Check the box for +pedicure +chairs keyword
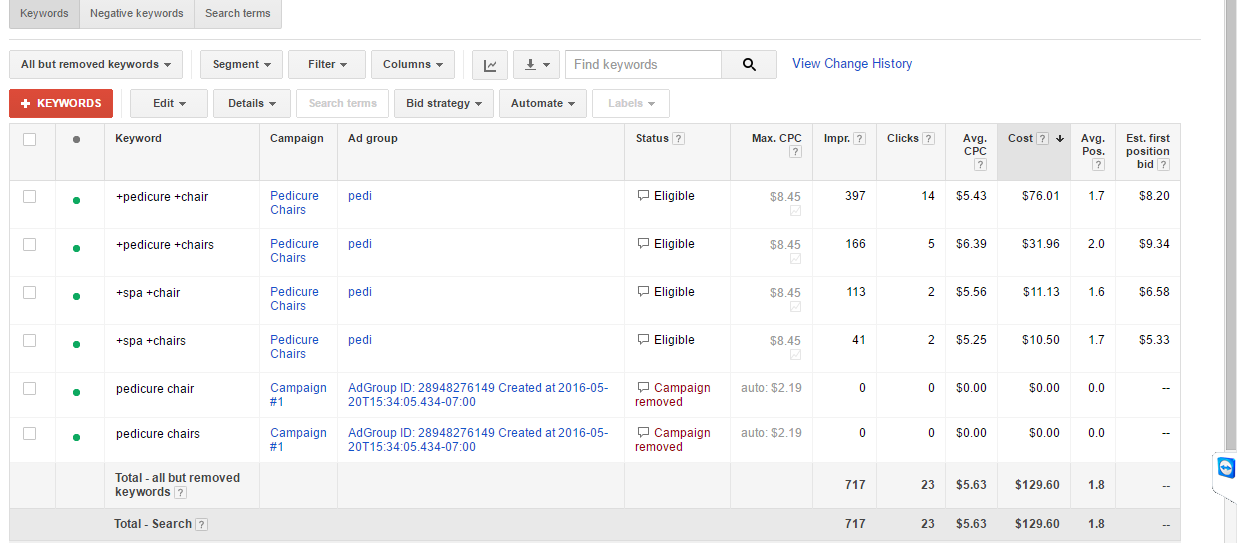This screenshot has width=1237, height=543. (x=30, y=244)
